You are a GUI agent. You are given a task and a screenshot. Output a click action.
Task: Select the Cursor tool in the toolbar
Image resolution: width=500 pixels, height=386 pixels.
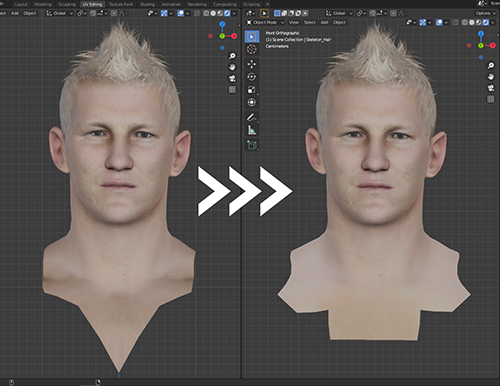[x=252, y=49]
